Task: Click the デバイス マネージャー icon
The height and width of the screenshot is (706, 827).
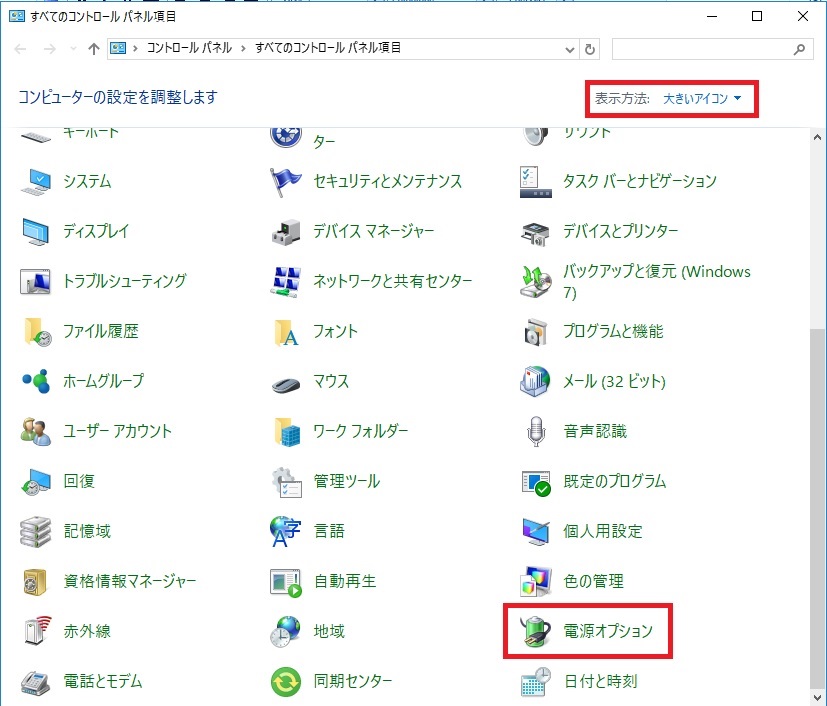Action: pos(285,232)
